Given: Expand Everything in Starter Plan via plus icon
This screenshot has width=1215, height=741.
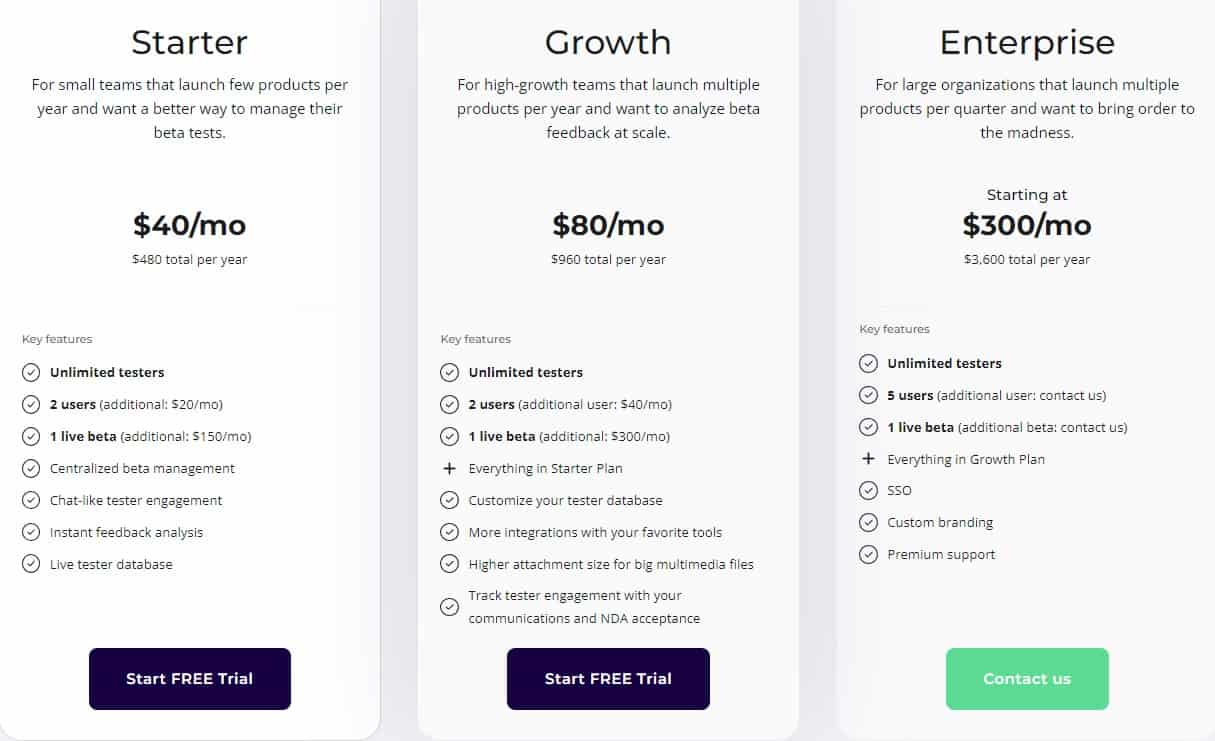Looking at the screenshot, I should click(x=449, y=468).
